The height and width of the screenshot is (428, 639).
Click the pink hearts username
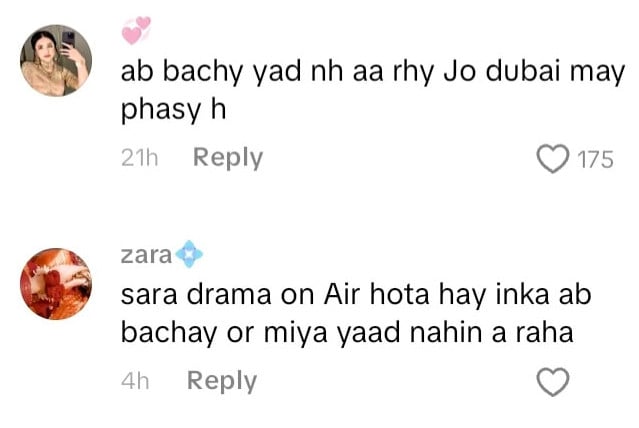pyautogui.click(x=137, y=30)
